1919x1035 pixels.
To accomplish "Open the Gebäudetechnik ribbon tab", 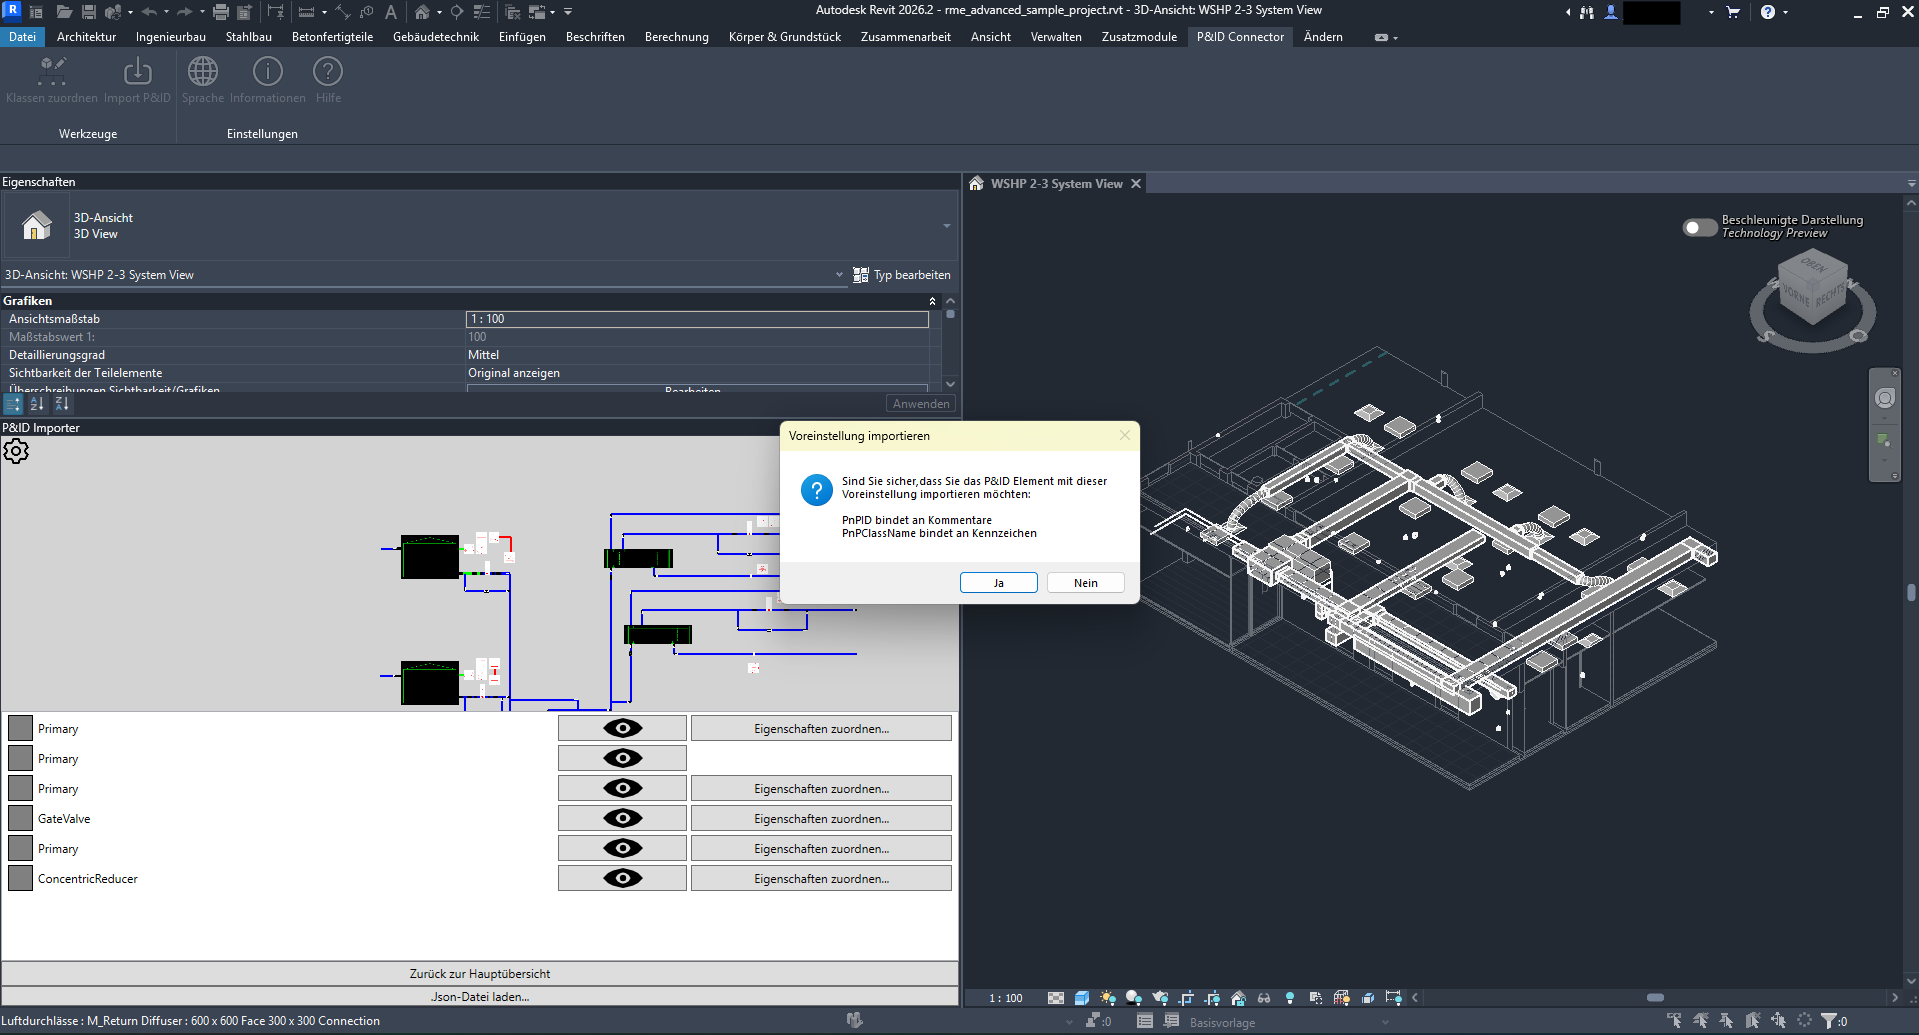I will click(435, 37).
